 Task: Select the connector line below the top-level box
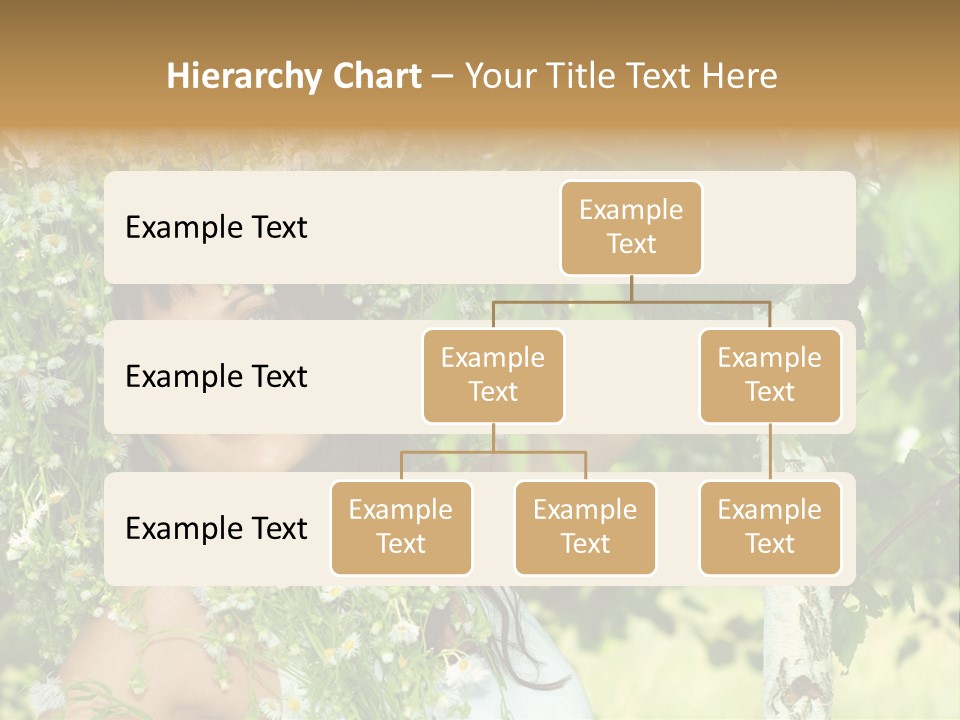coord(631,289)
